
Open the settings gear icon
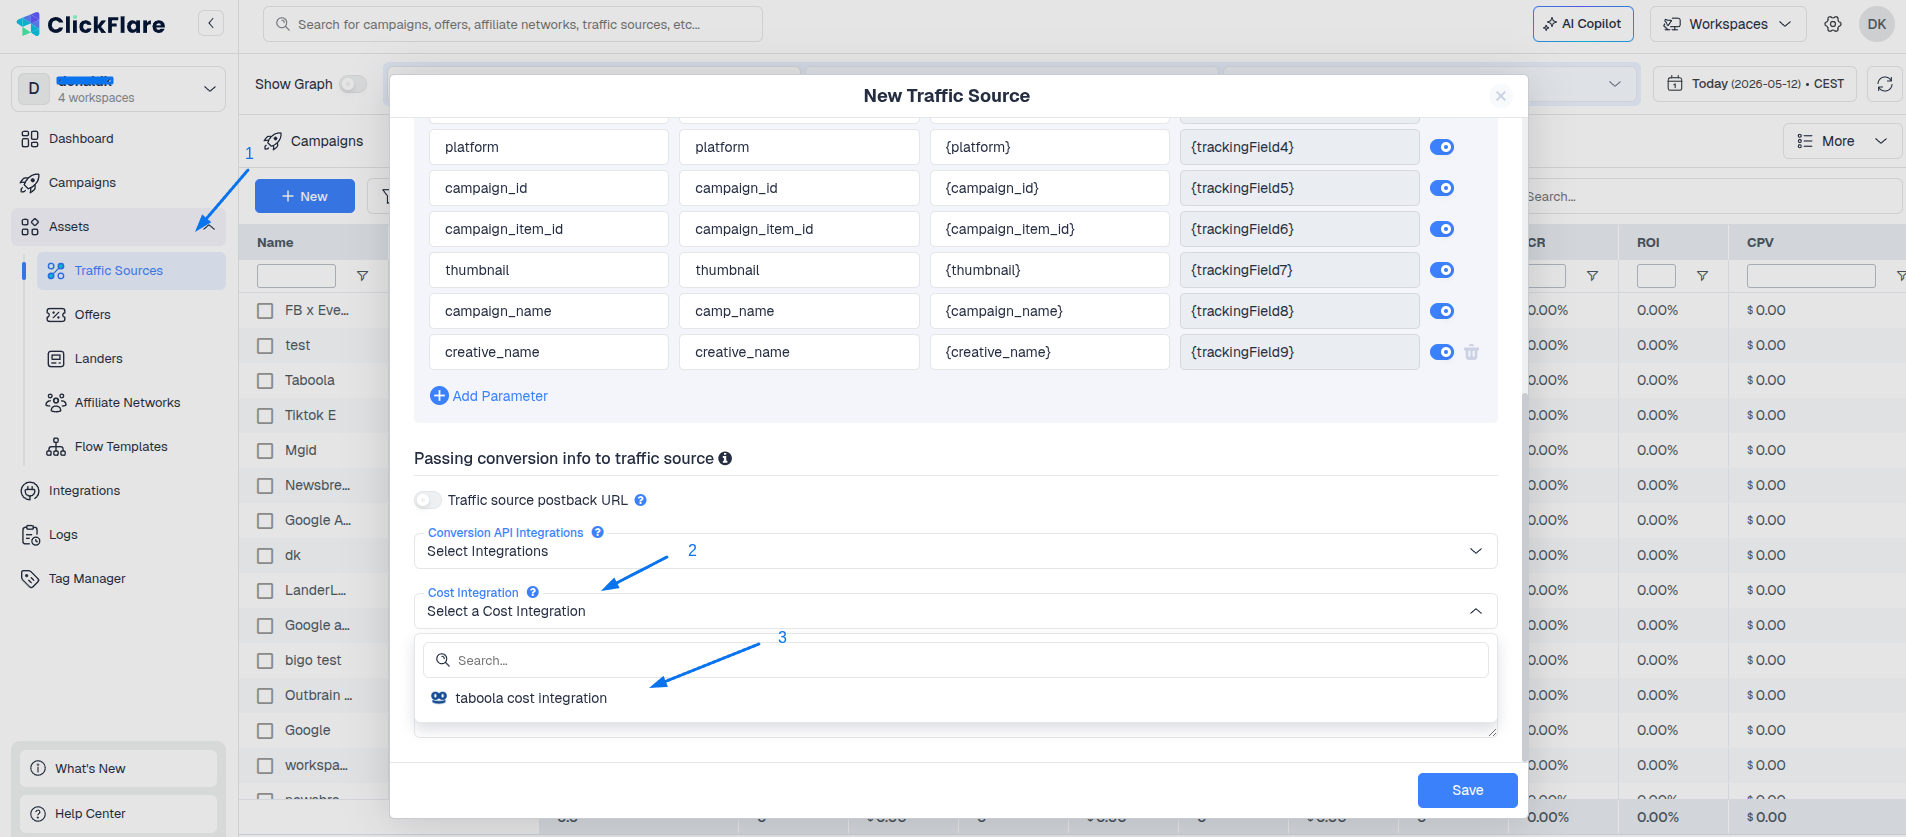coord(1833,24)
